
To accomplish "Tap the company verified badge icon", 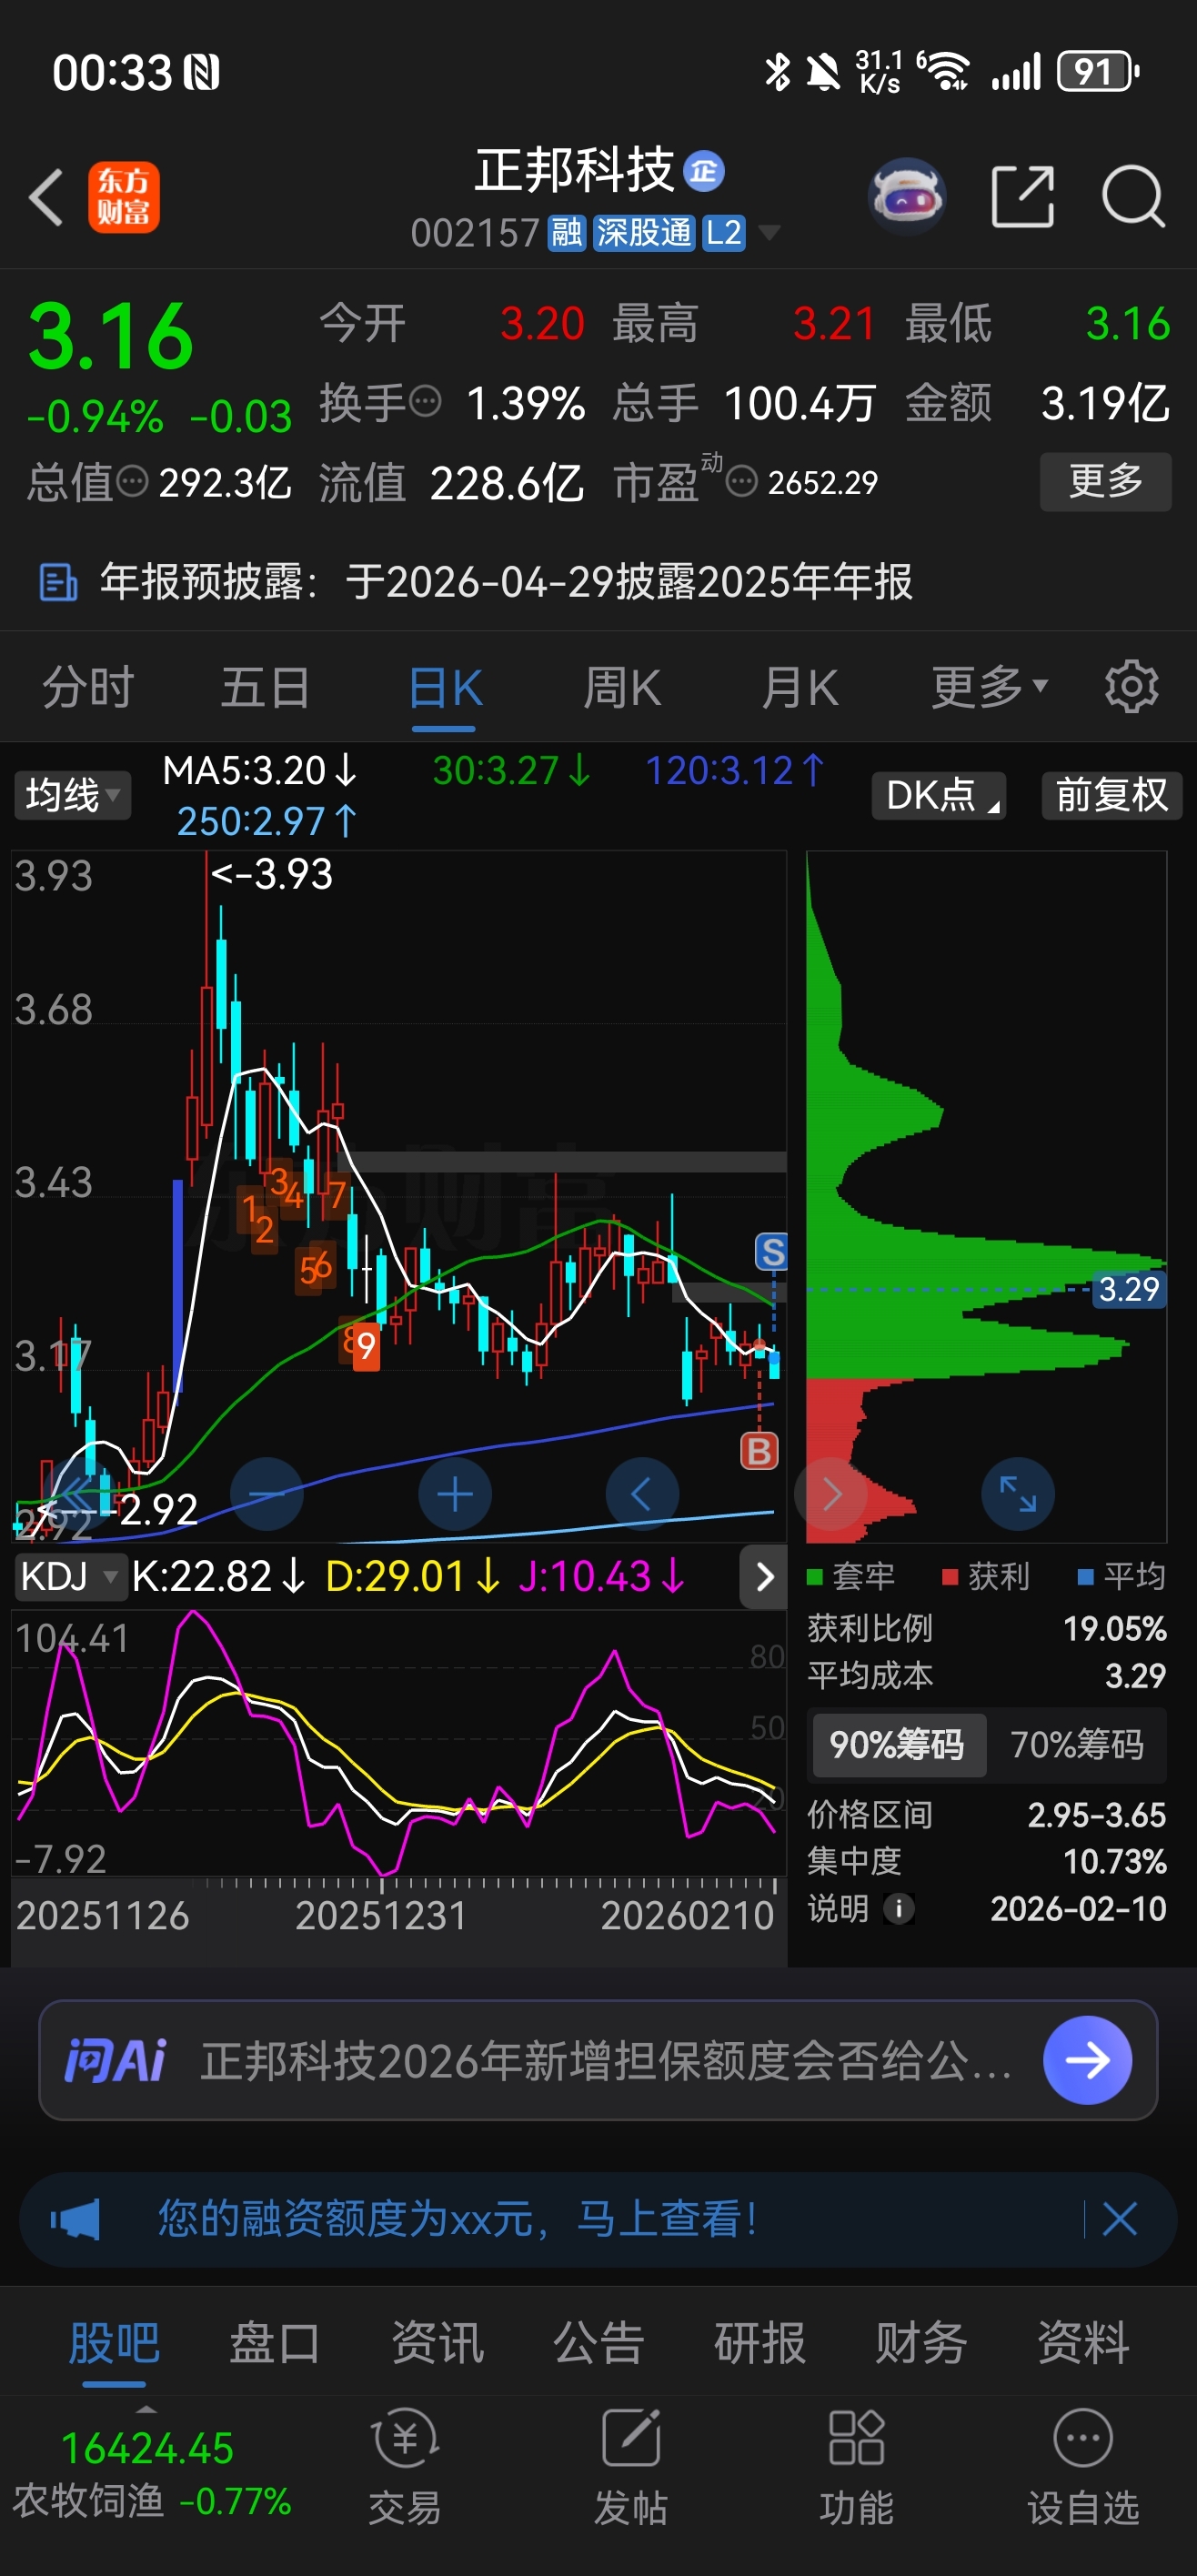I will 703,171.
